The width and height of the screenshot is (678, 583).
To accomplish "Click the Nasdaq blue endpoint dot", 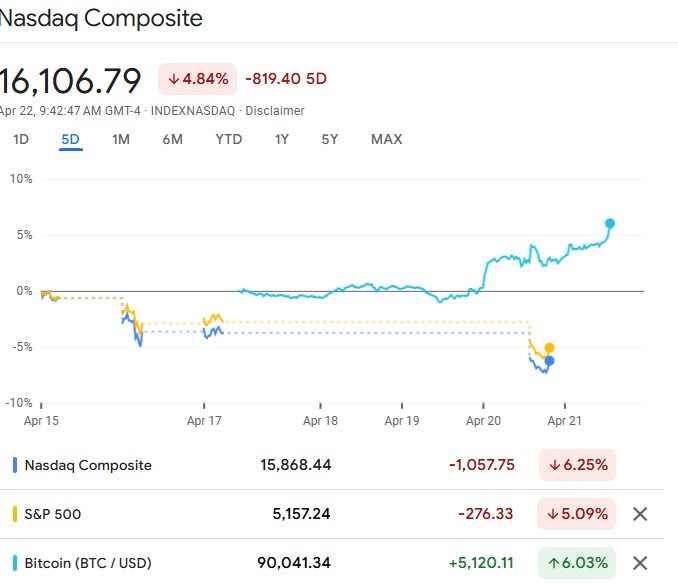I will click(549, 361).
